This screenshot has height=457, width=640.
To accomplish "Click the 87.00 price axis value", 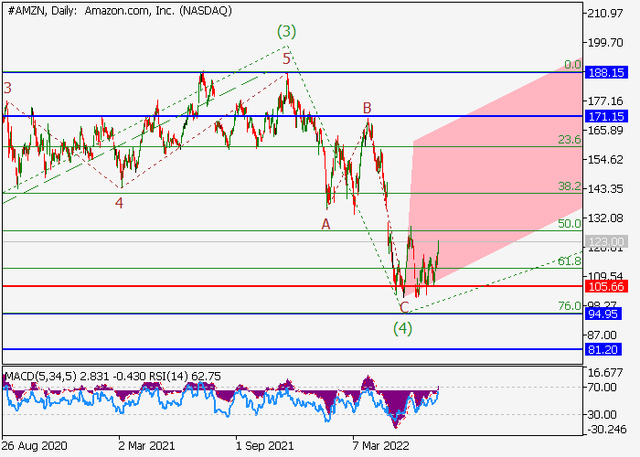I will click(x=602, y=335).
